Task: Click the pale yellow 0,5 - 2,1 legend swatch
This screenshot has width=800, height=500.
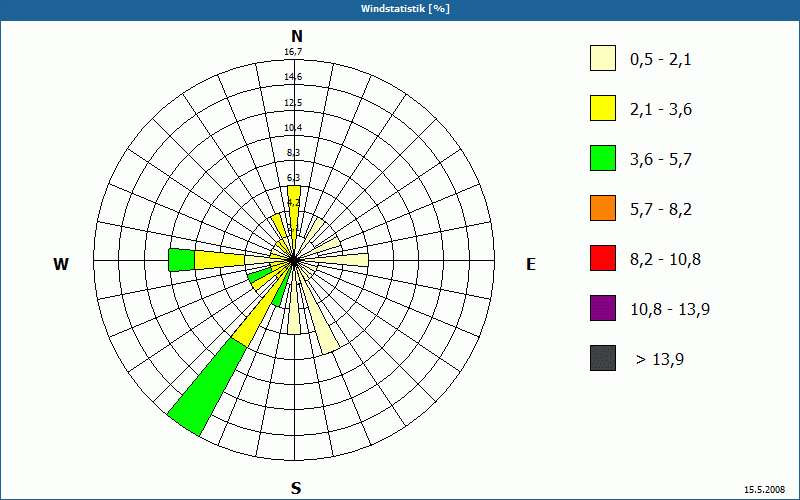Action: pyautogui.click(x=603, y=58)
